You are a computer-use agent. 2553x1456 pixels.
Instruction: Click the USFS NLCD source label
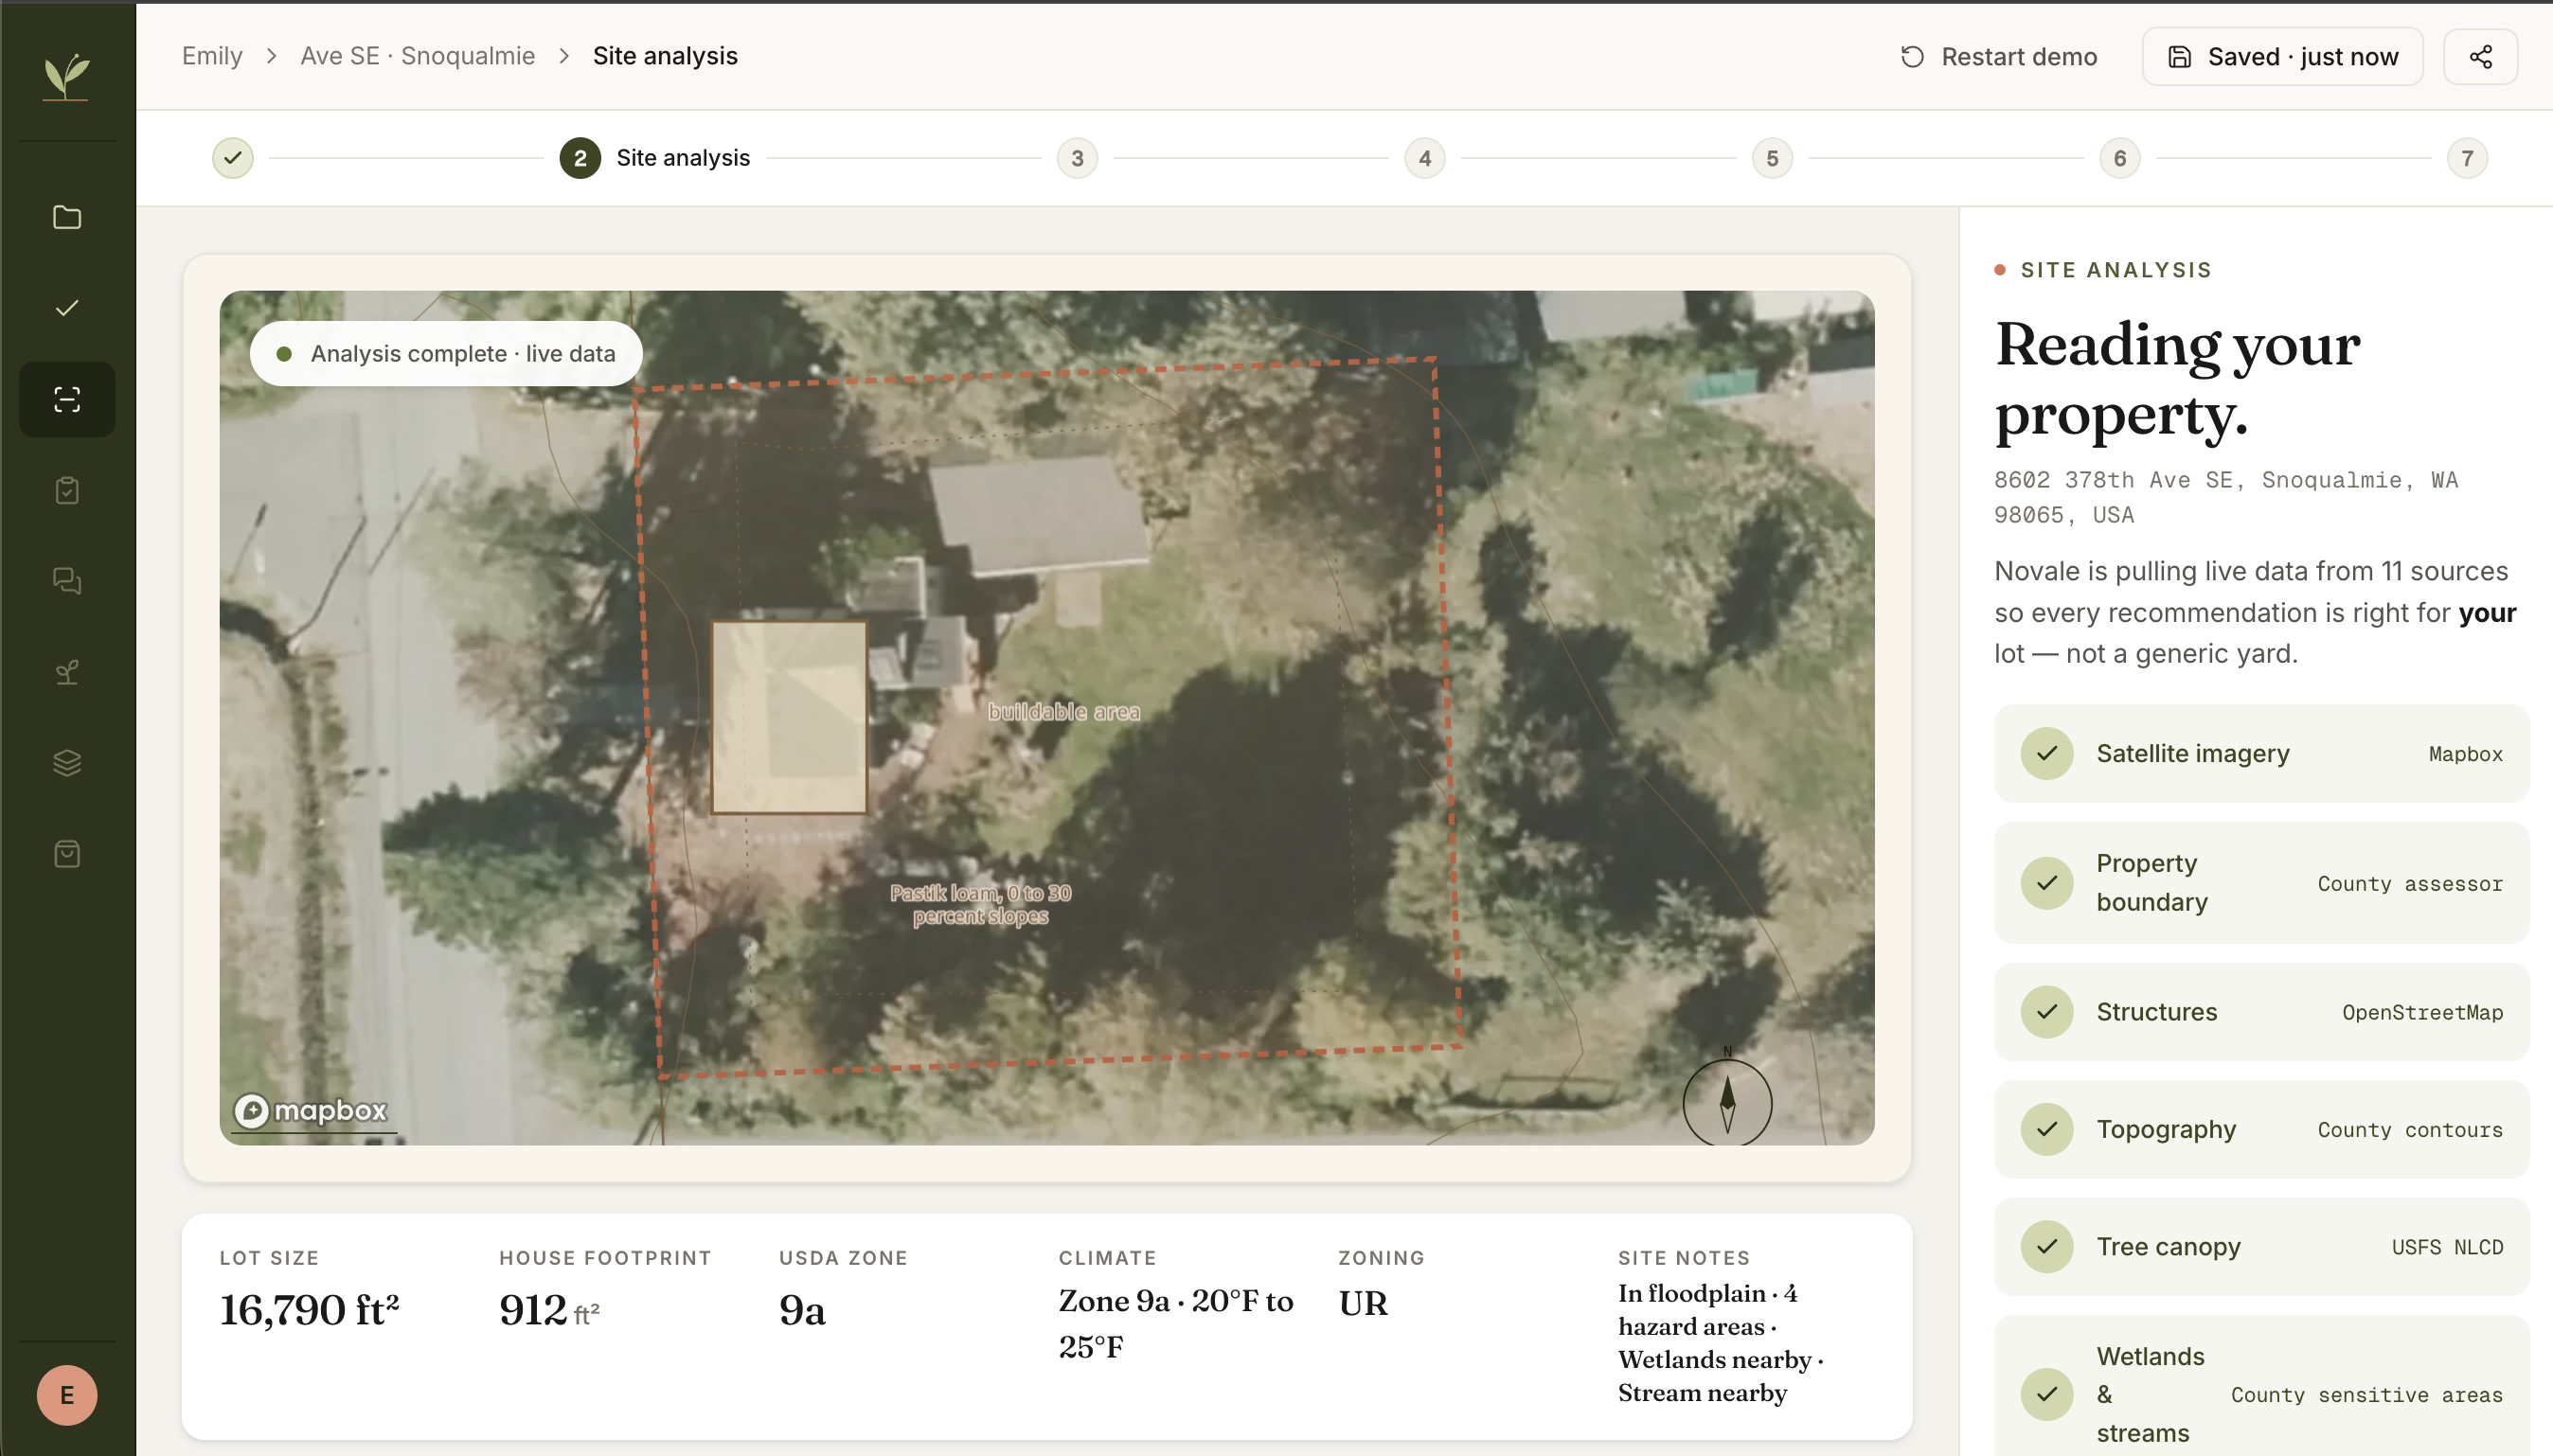2447,1247
